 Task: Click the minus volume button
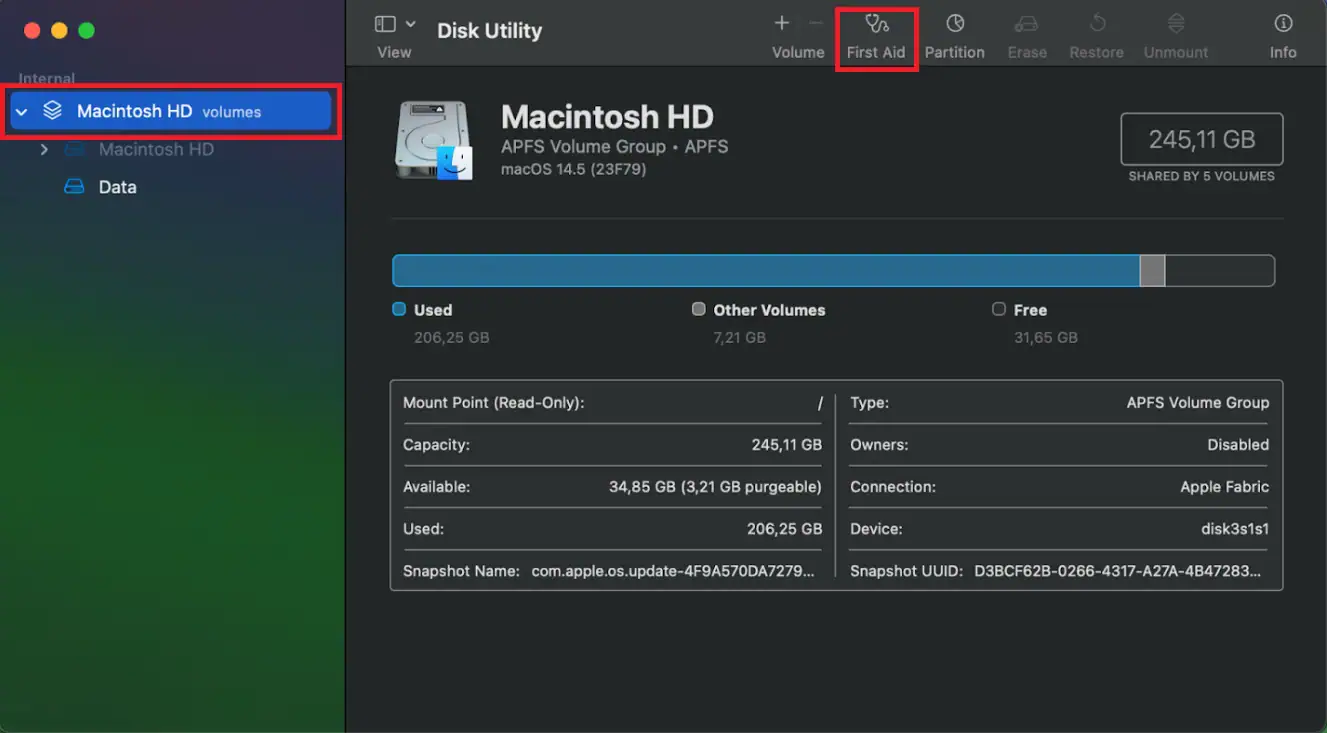click(816, 23)
